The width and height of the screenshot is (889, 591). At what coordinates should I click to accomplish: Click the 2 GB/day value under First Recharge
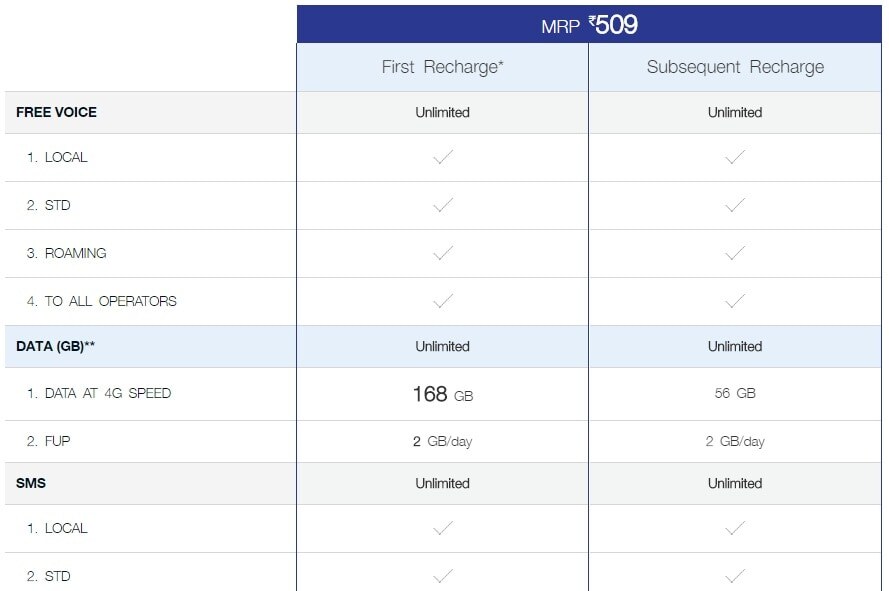pos(442,441)
